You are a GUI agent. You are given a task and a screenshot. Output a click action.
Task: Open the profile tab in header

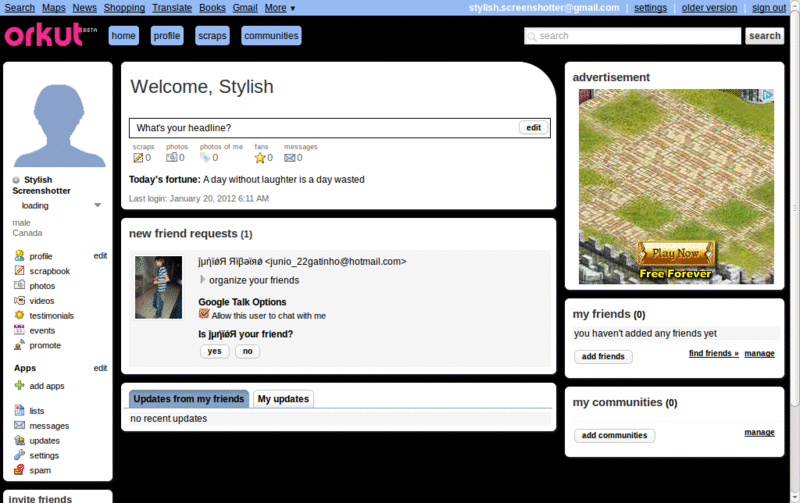[x=167, y=36]
